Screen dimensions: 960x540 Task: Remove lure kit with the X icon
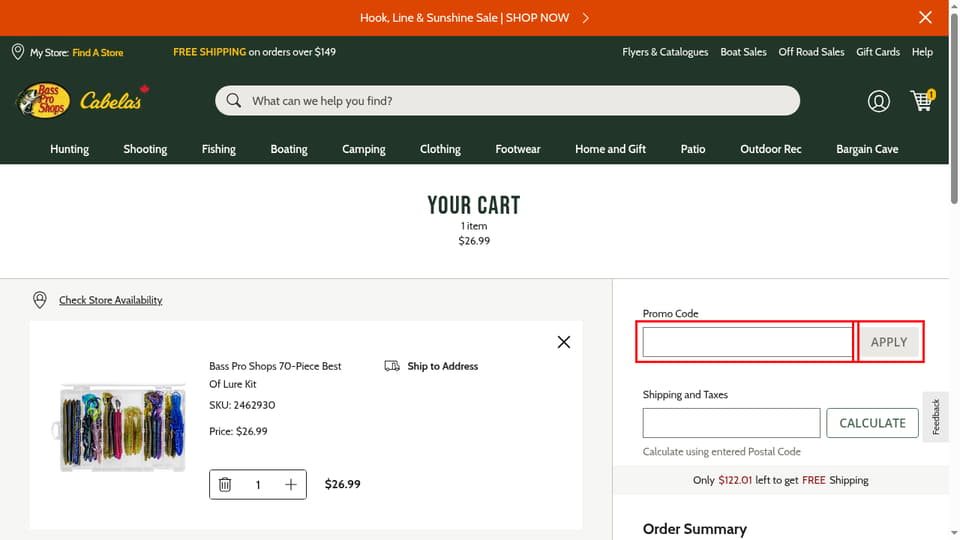pyautogui.click(x=564, y=342)
